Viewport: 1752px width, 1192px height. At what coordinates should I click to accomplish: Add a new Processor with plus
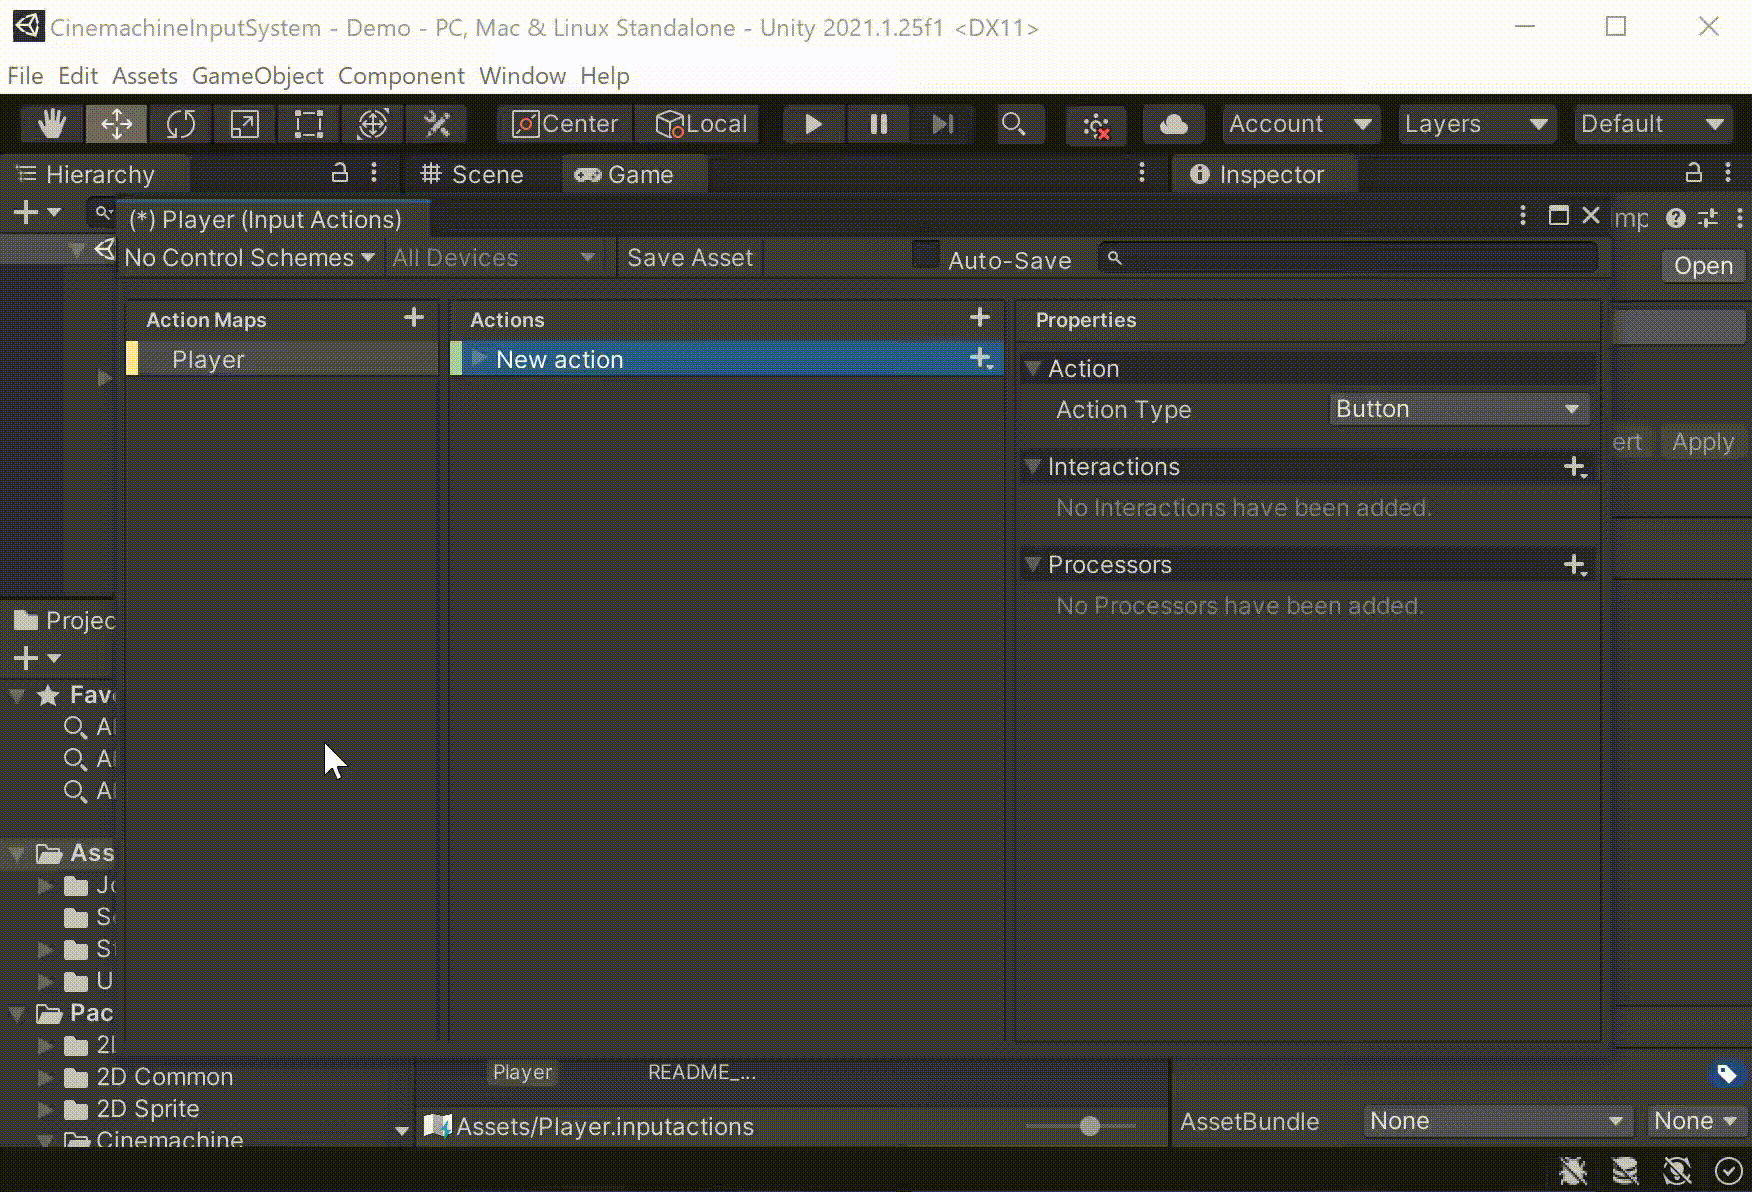[x=1574, y=565]
